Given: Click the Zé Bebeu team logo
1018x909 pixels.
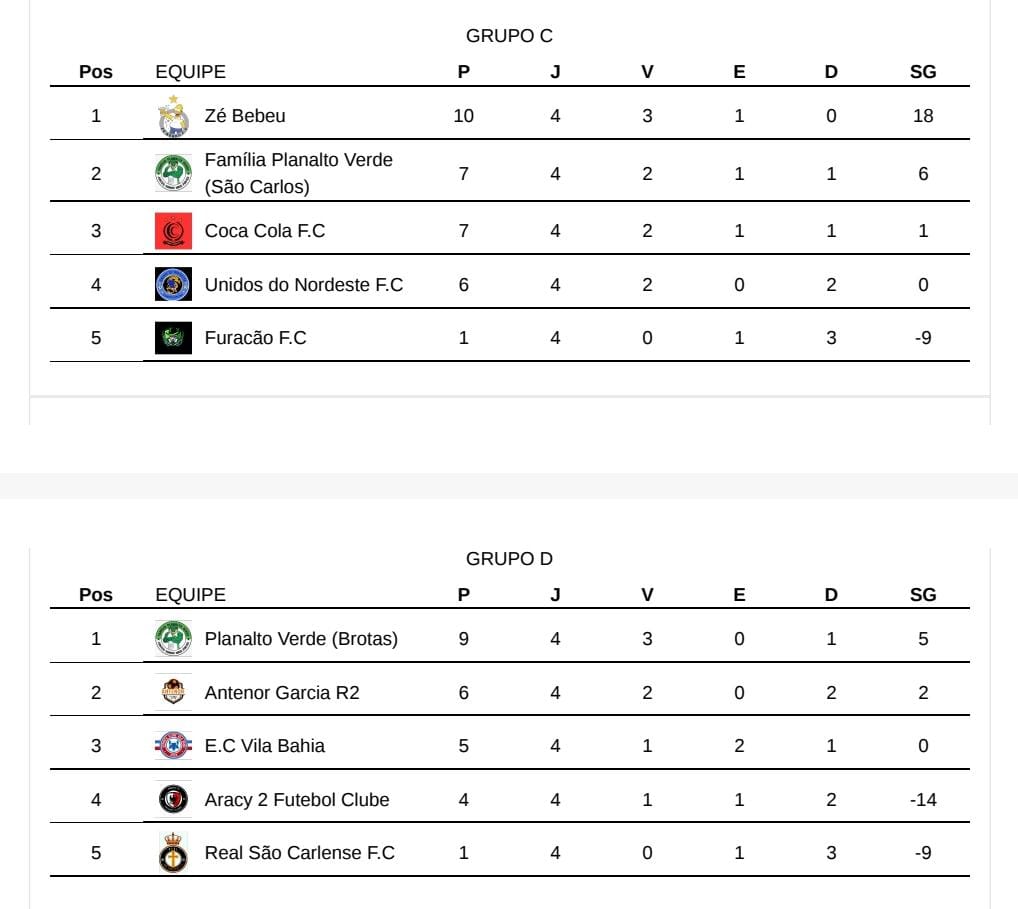Looking at the screenshot, I should coord(173,116).
